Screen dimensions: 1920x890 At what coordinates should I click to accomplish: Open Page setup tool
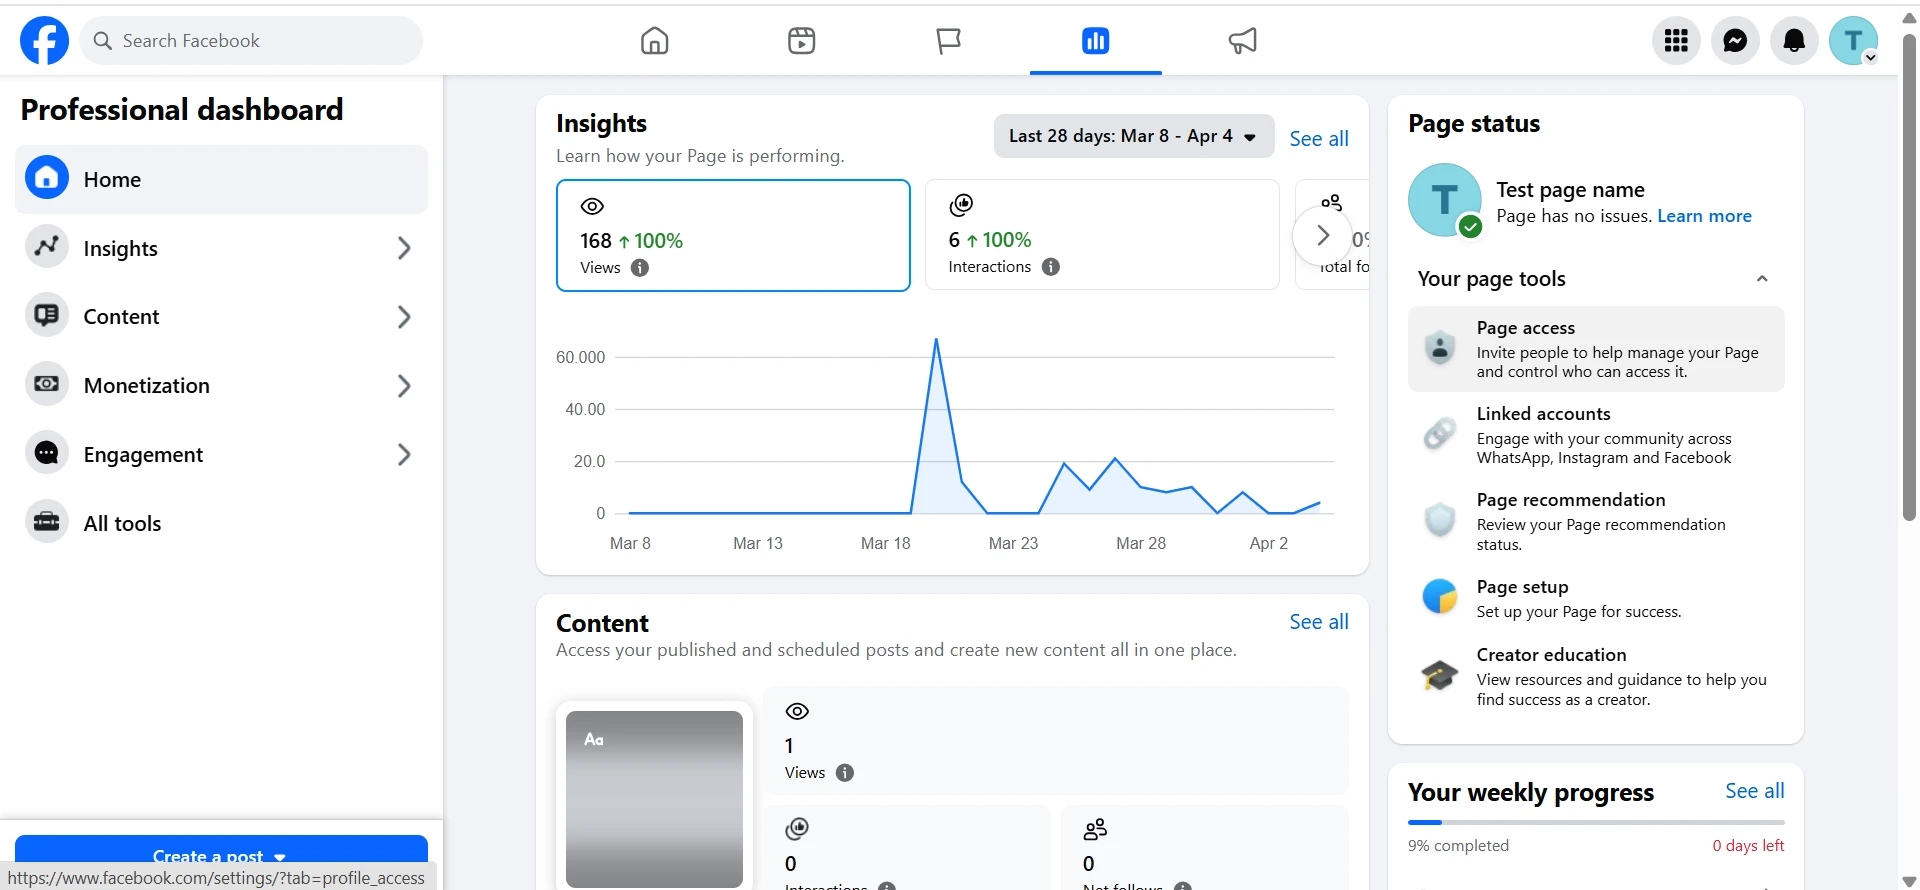[1596, 598]
